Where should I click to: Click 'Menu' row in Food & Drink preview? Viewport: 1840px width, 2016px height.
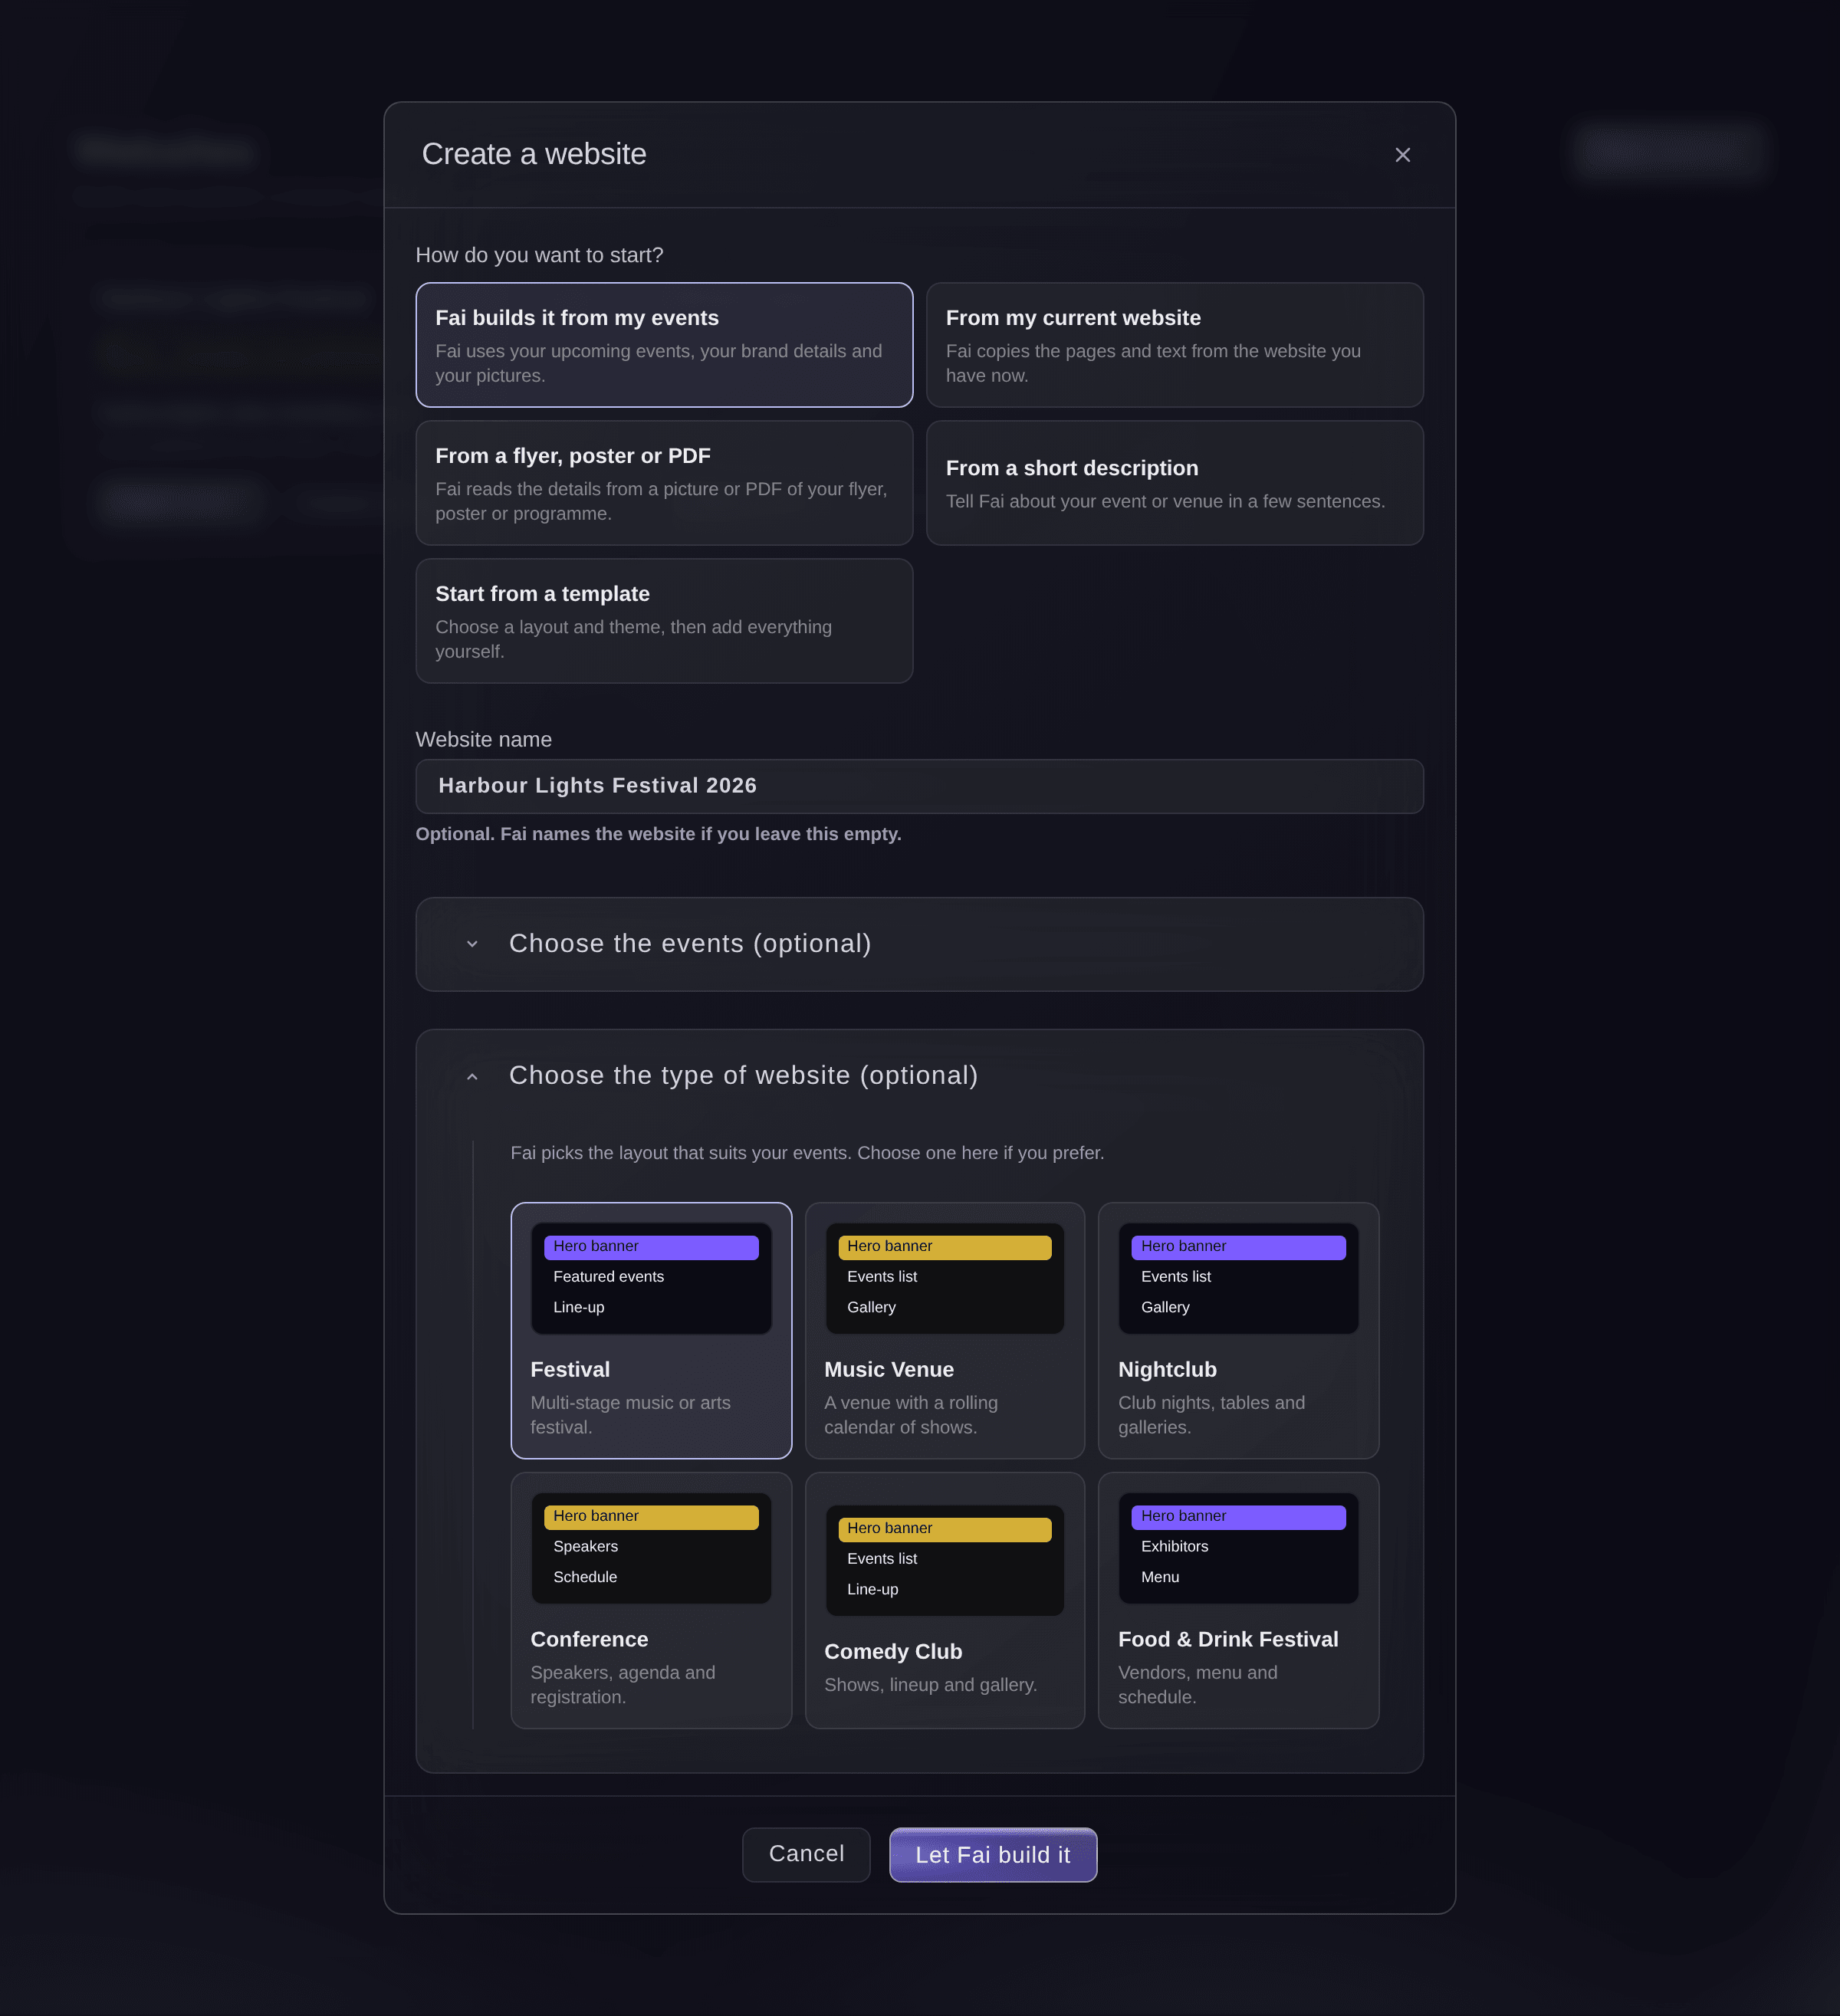click(x=1160, y=1577)
